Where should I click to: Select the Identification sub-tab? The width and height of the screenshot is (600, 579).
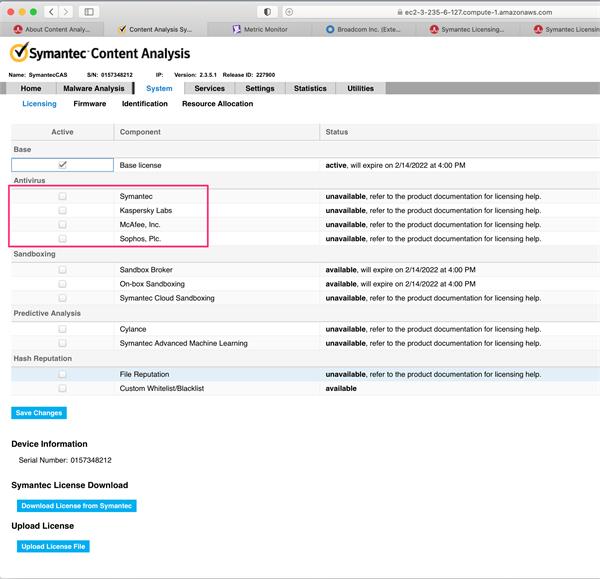point(145,104)
